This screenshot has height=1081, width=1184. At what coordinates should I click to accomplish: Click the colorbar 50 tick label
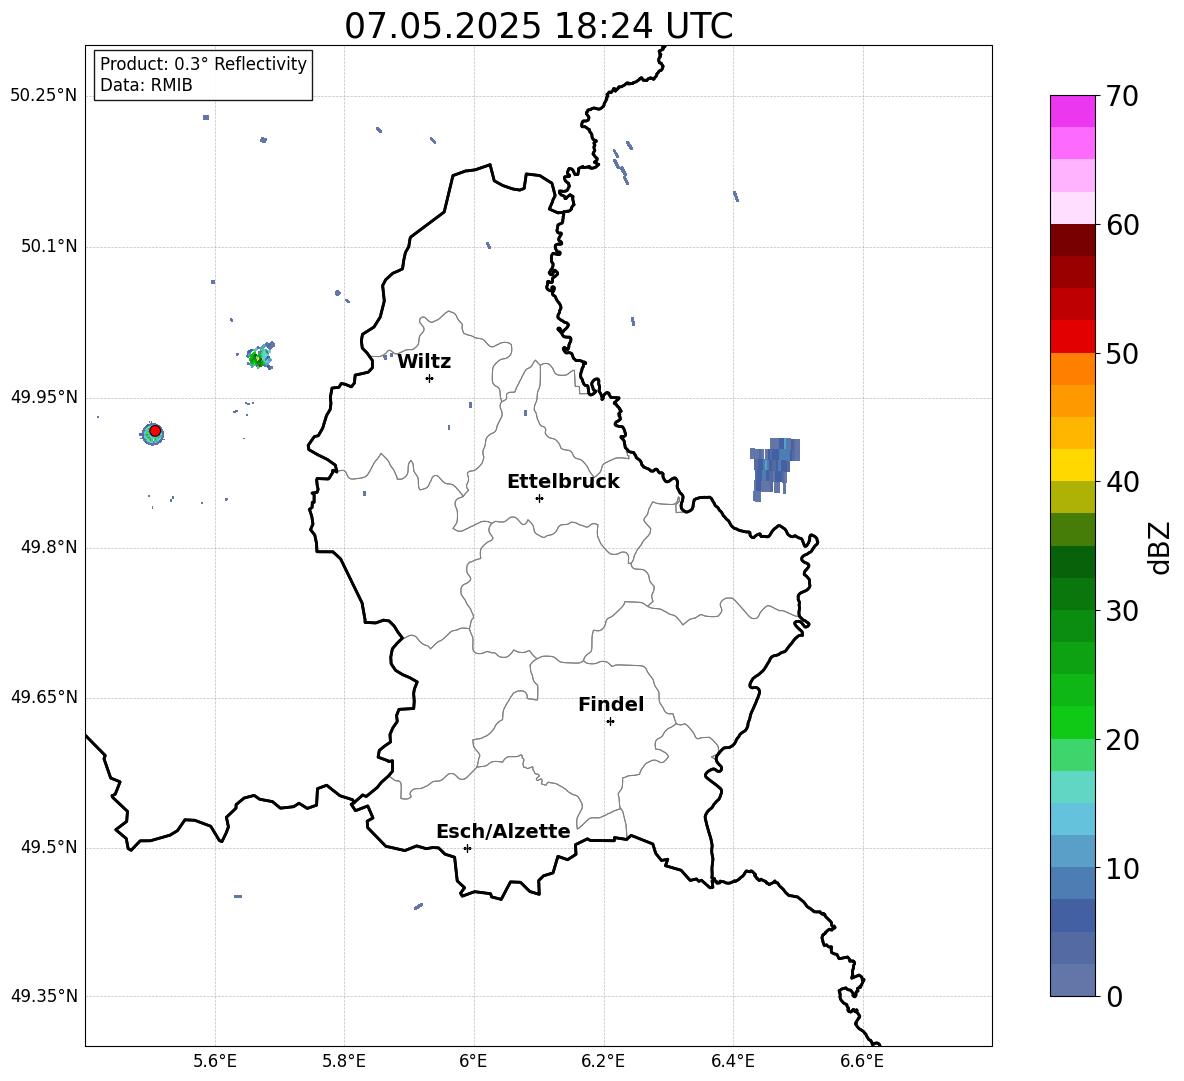coord(1122,353)
